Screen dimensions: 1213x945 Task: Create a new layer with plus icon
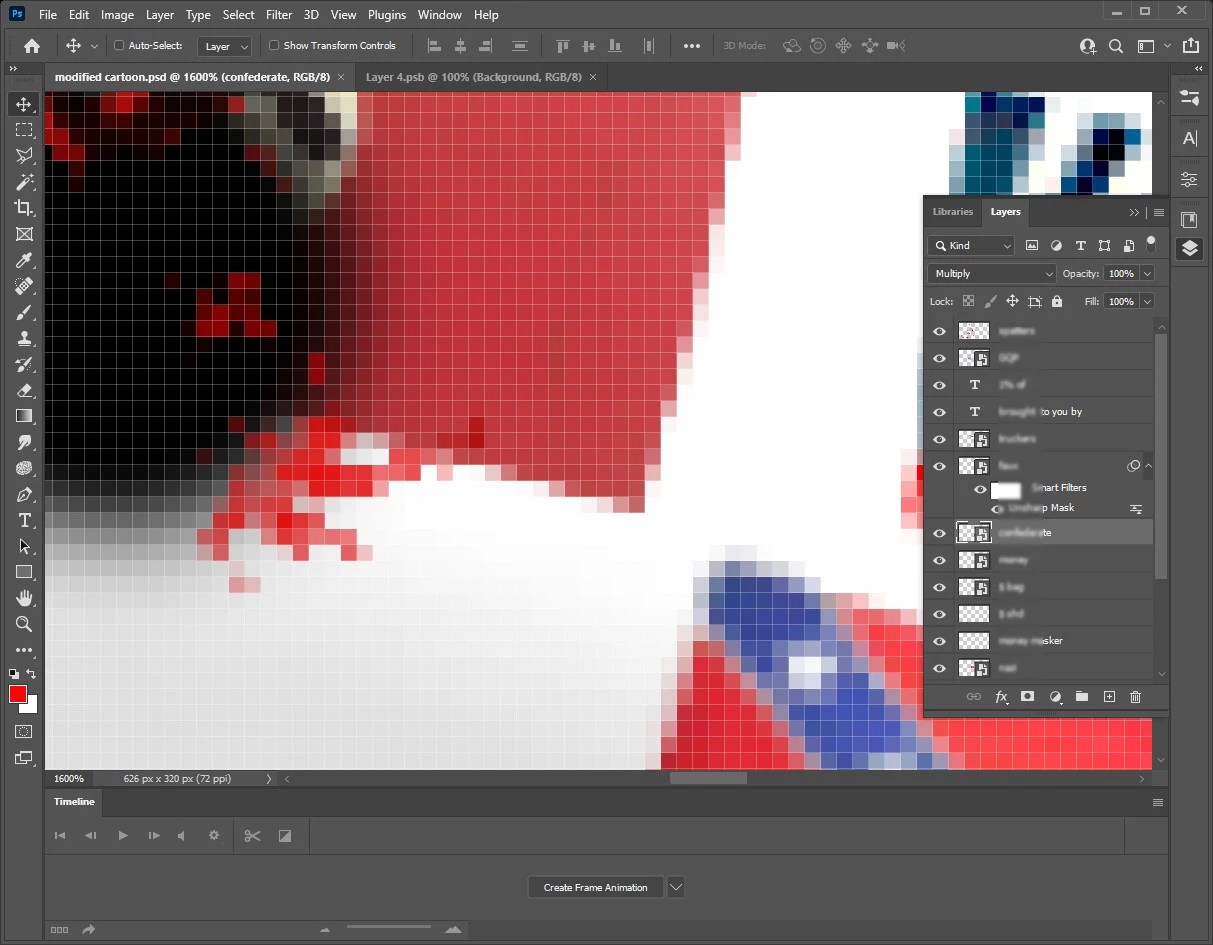tap(1108, 697)
